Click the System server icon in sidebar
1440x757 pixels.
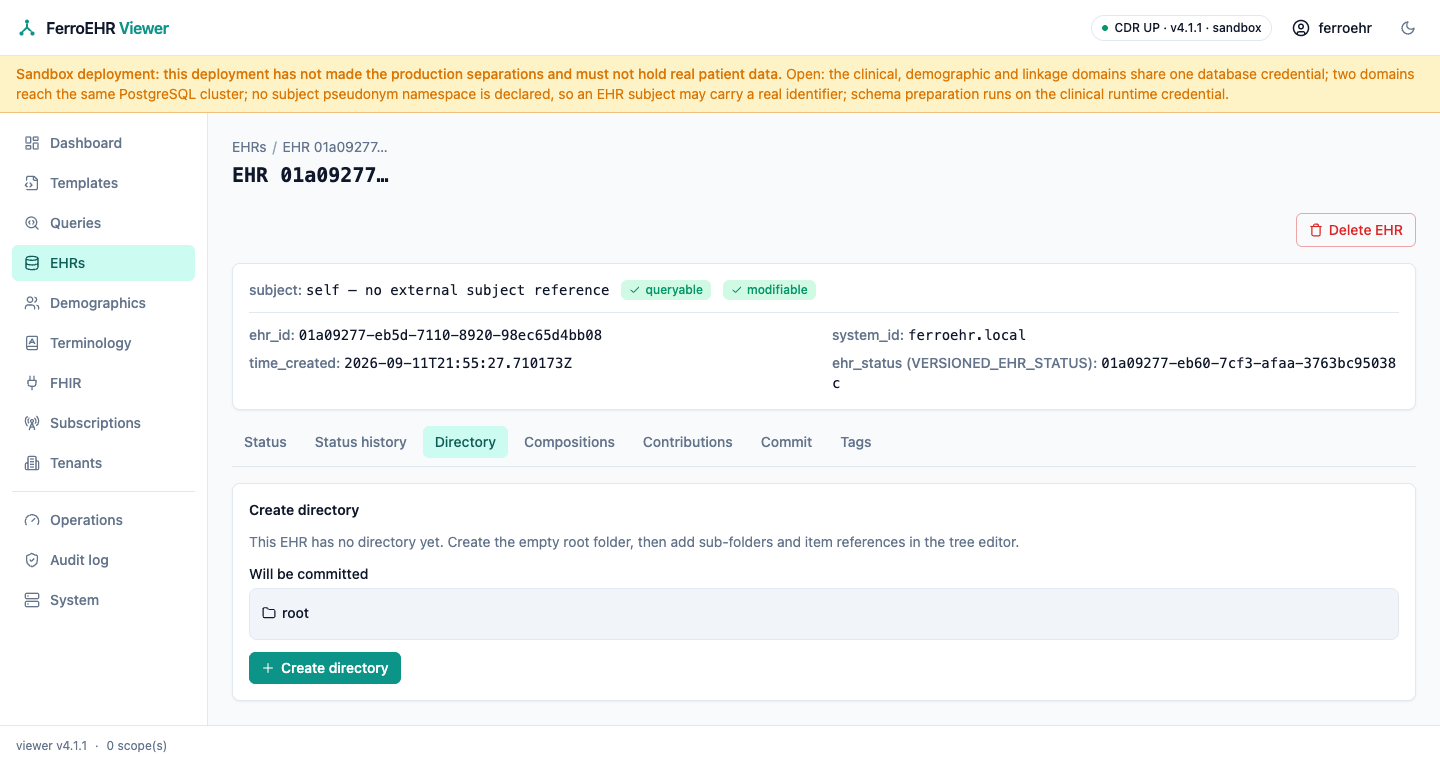click(x=32, y=600)
